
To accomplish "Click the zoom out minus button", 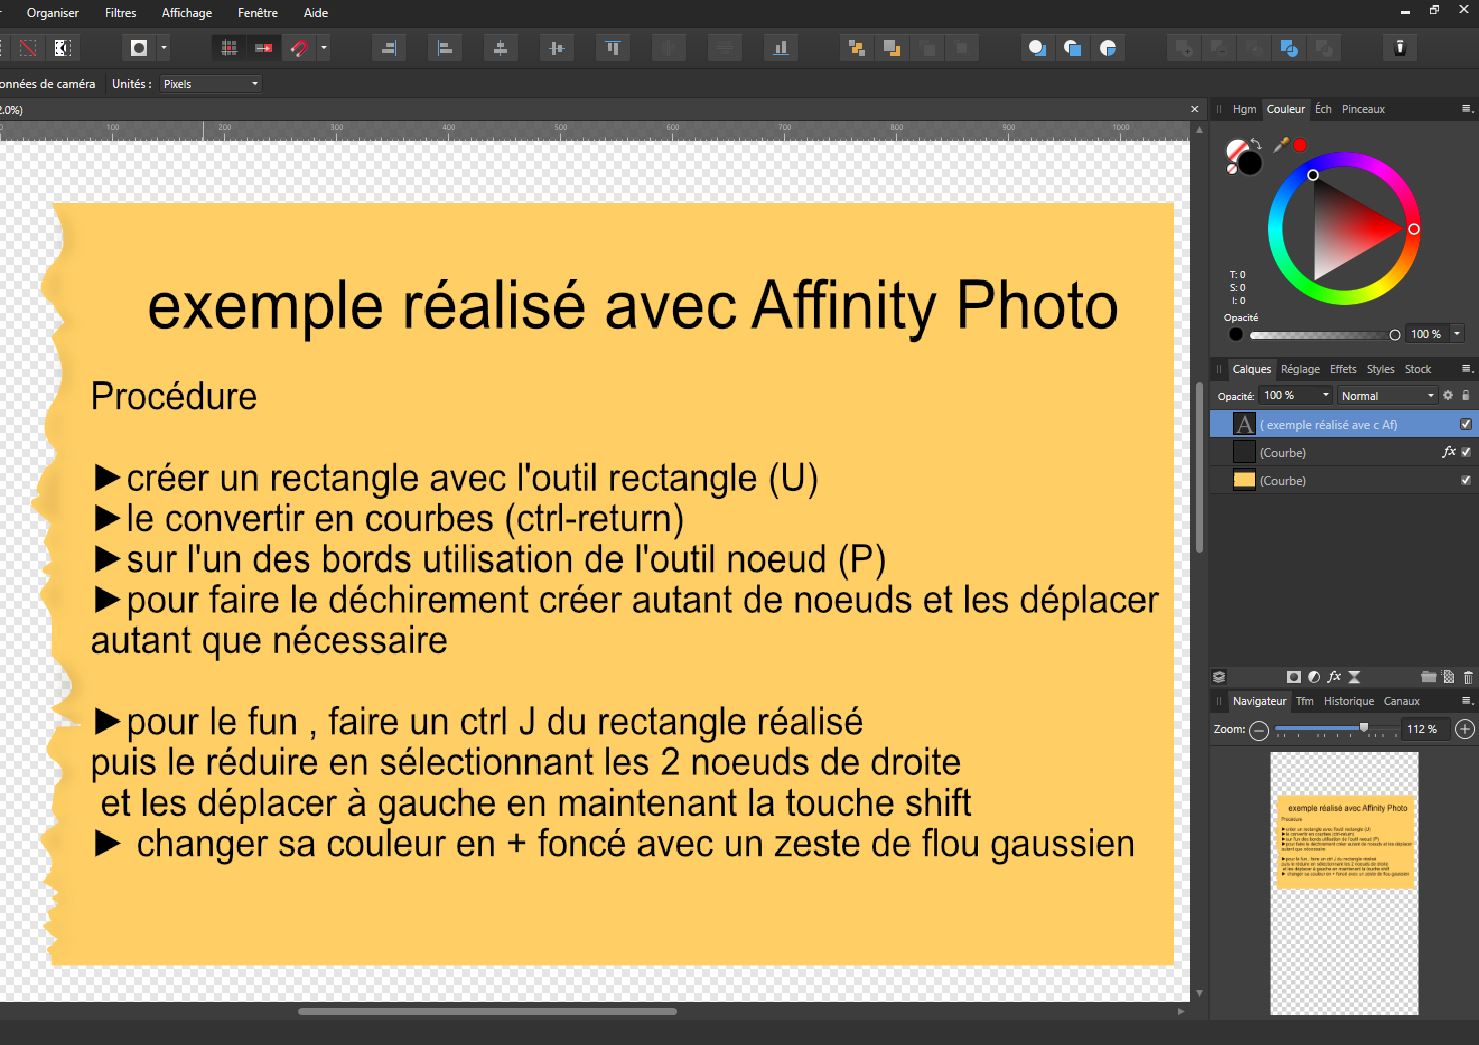I will (1259, 730).
